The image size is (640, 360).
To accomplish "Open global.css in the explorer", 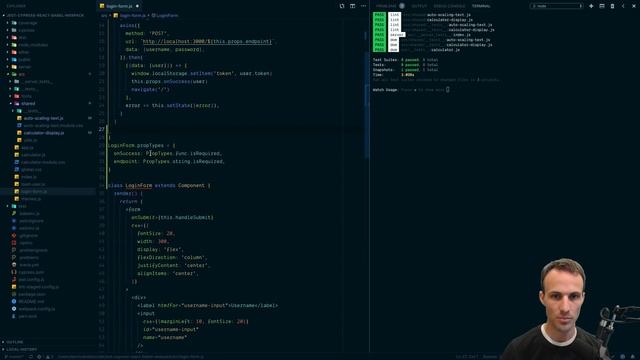I will (x=31, y=170).
